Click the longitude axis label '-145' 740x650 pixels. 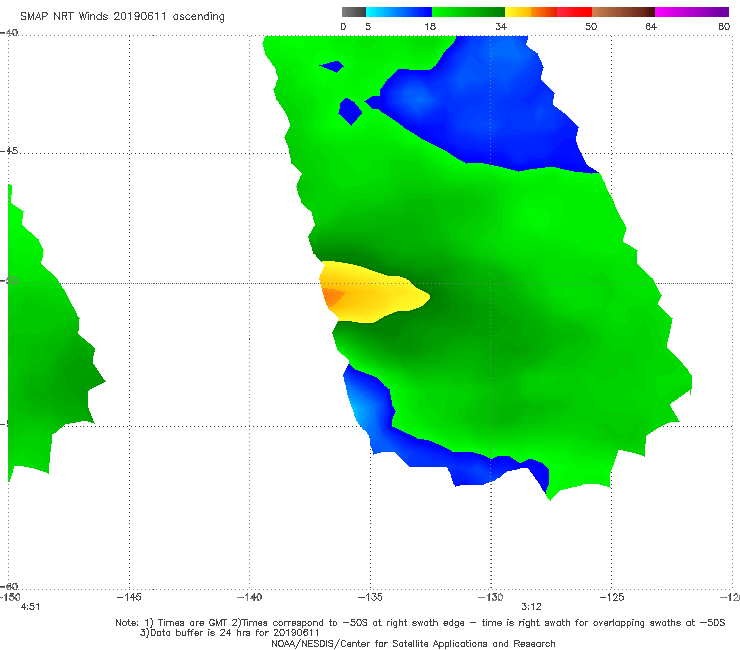[129, 597]
